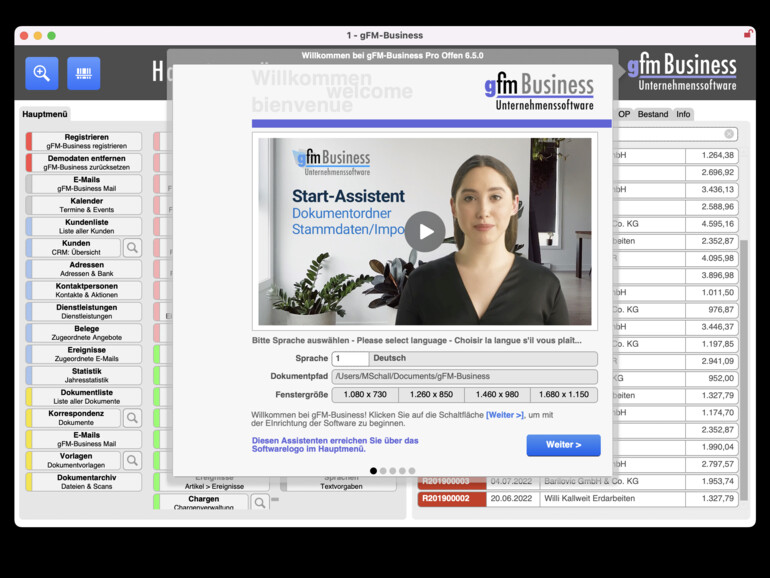Go to second page dot of assistant
The height and width of the screenshot is (578, 770).
383,471
